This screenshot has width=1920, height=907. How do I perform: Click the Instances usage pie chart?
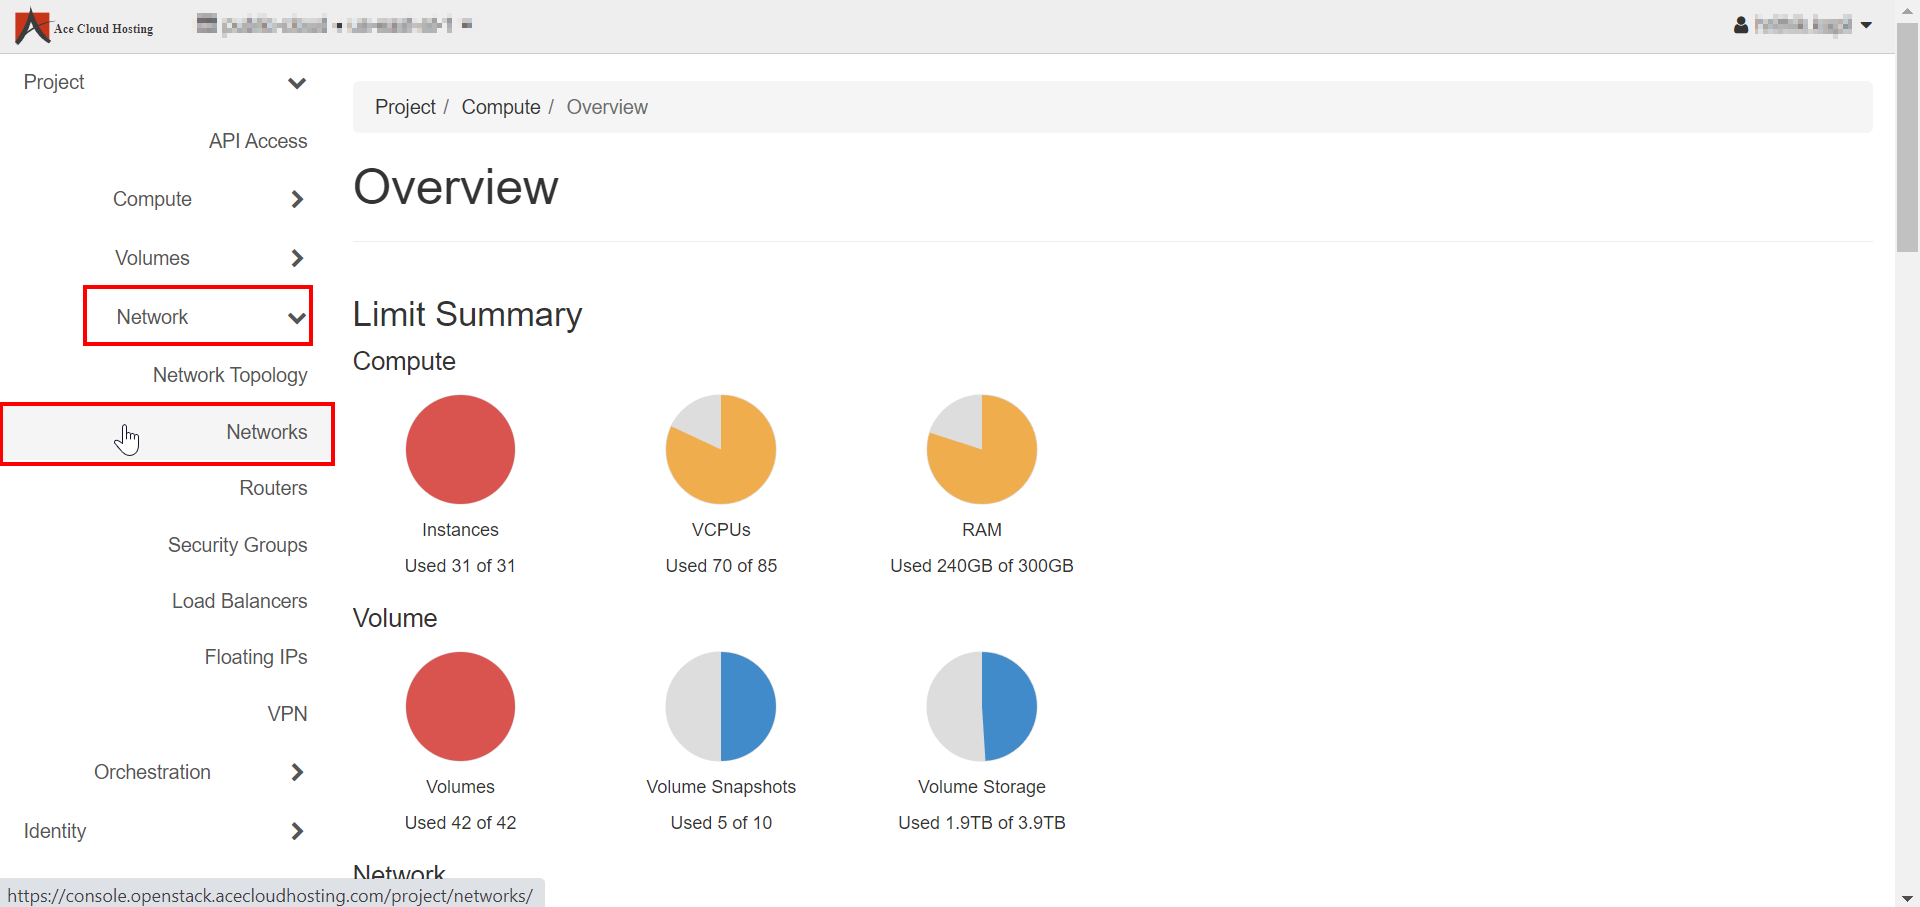pyautogui.click(x=460, y=449)
